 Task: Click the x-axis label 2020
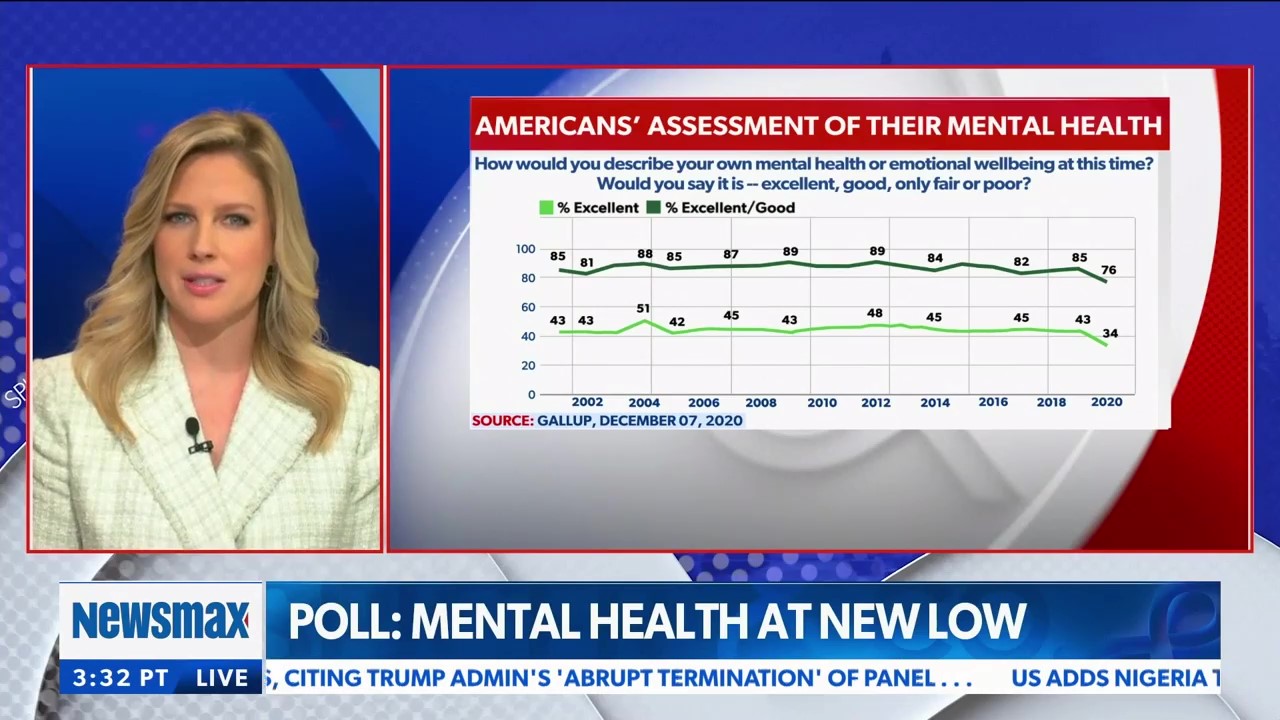click(x=1106, y=402)
